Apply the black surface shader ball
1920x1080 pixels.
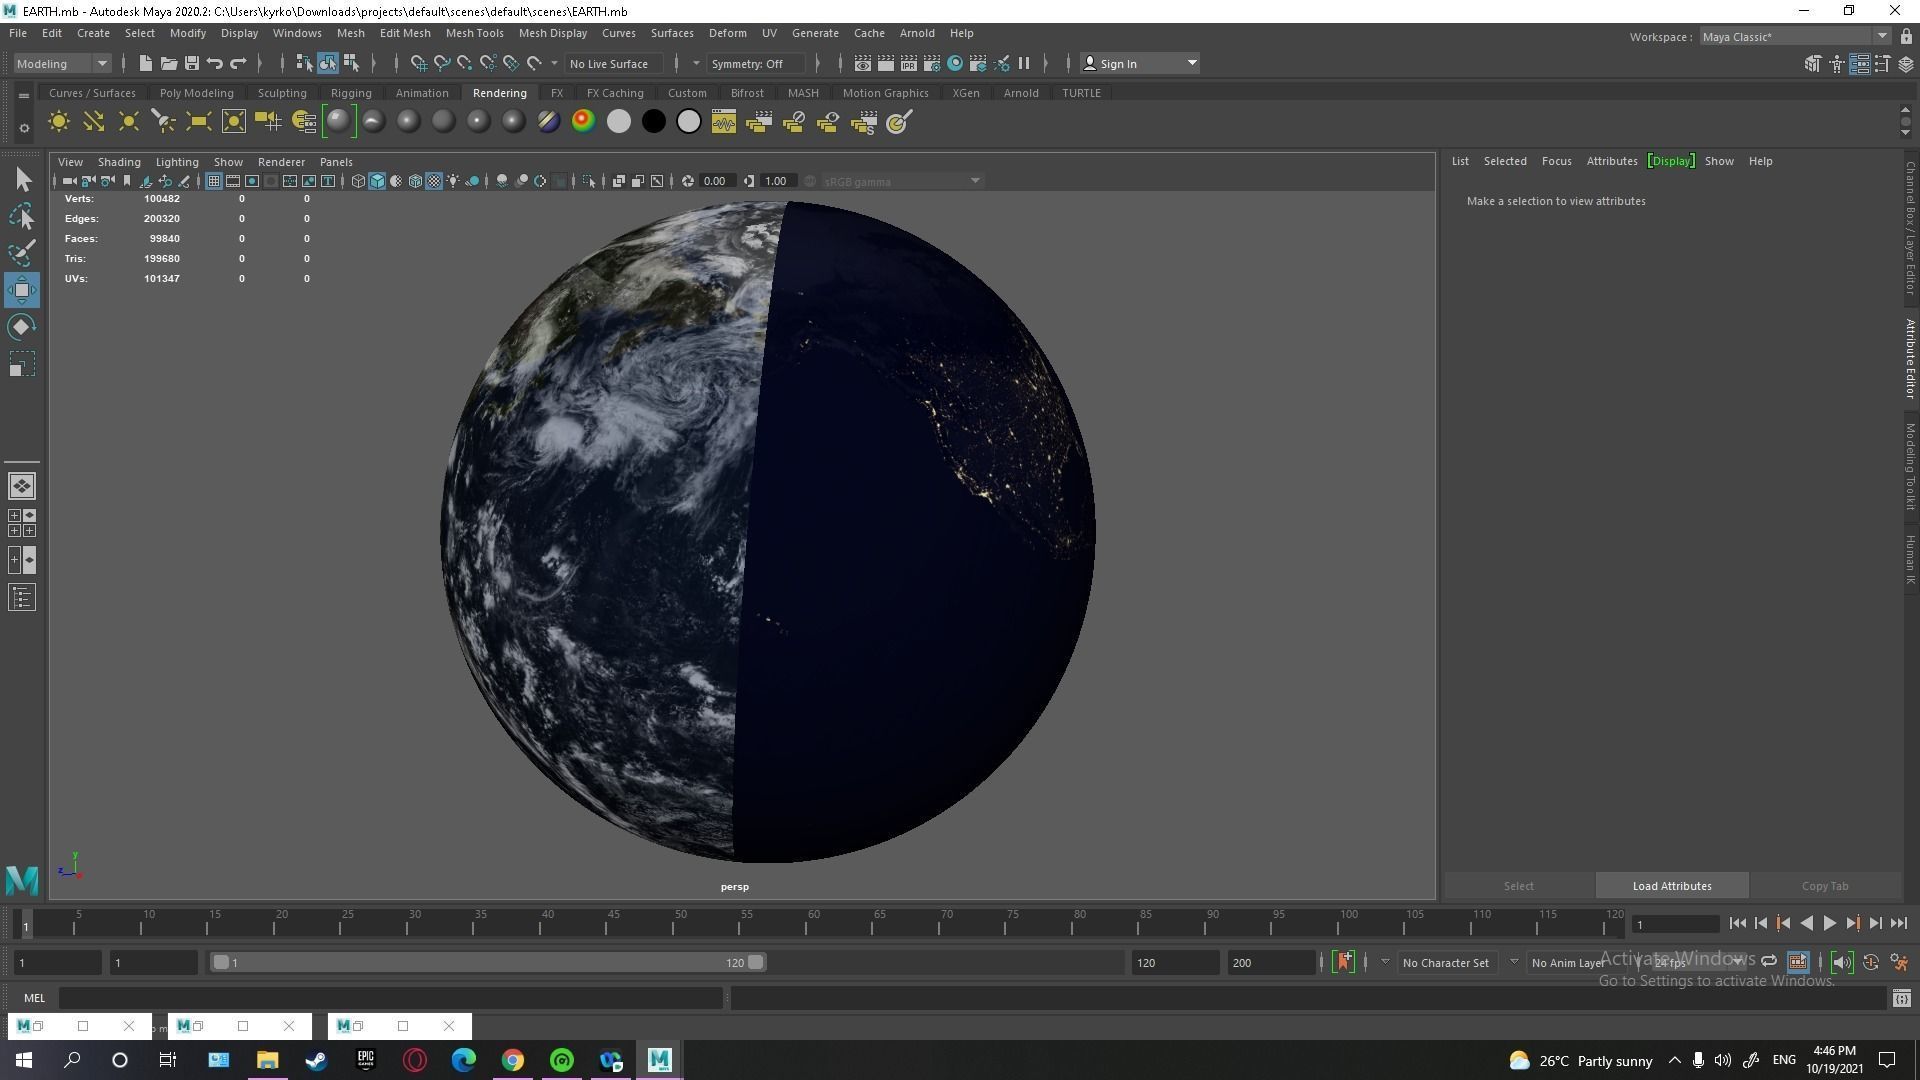click(x=654, y=122)
